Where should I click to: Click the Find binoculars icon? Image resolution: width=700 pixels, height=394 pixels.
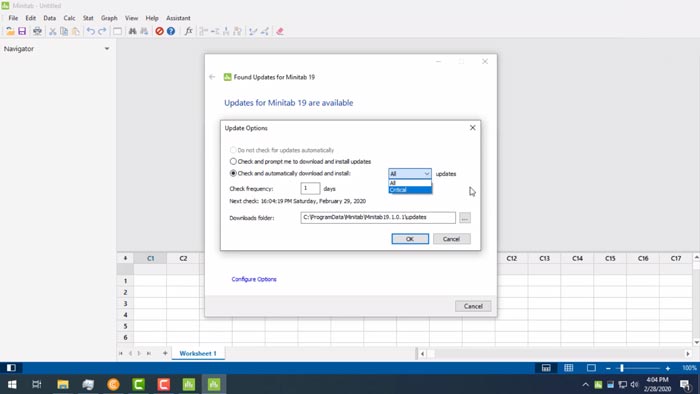(133, 31)
